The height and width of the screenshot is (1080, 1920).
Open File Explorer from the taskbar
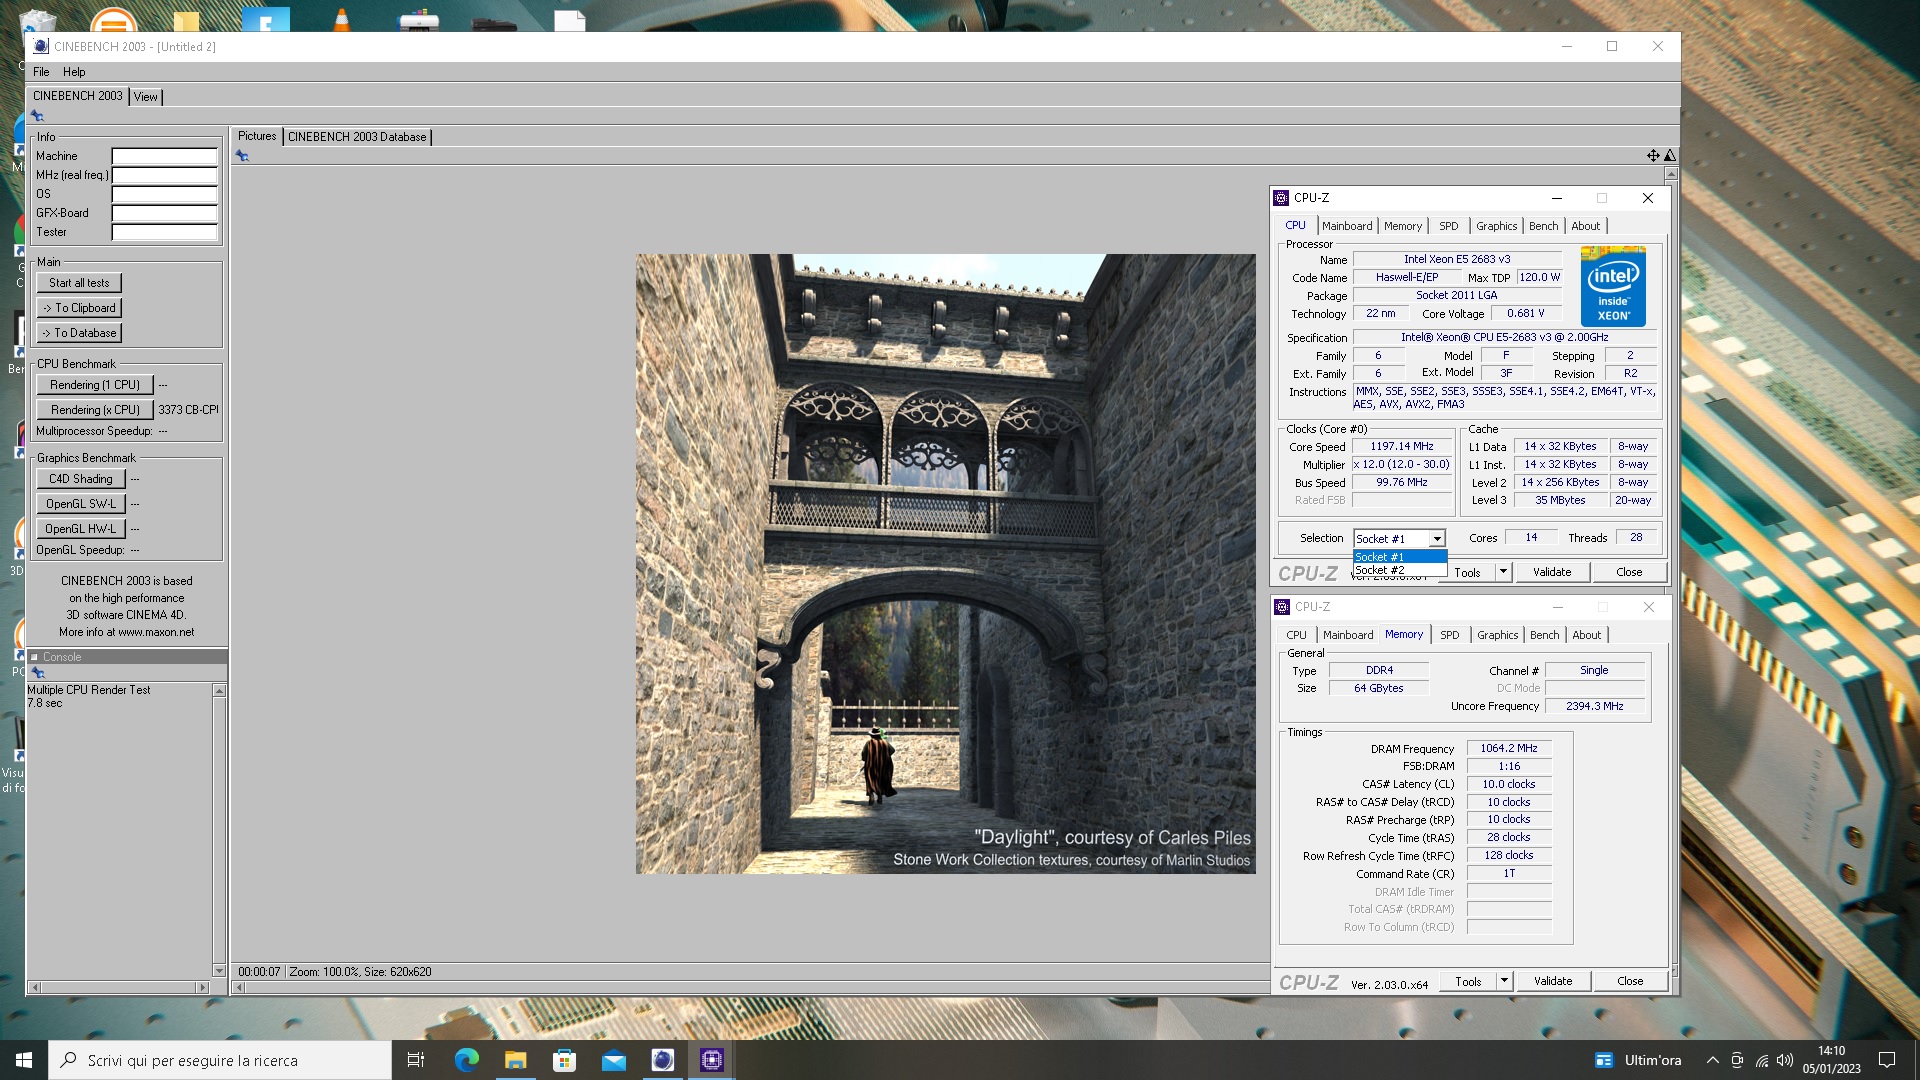[515, 1060]
